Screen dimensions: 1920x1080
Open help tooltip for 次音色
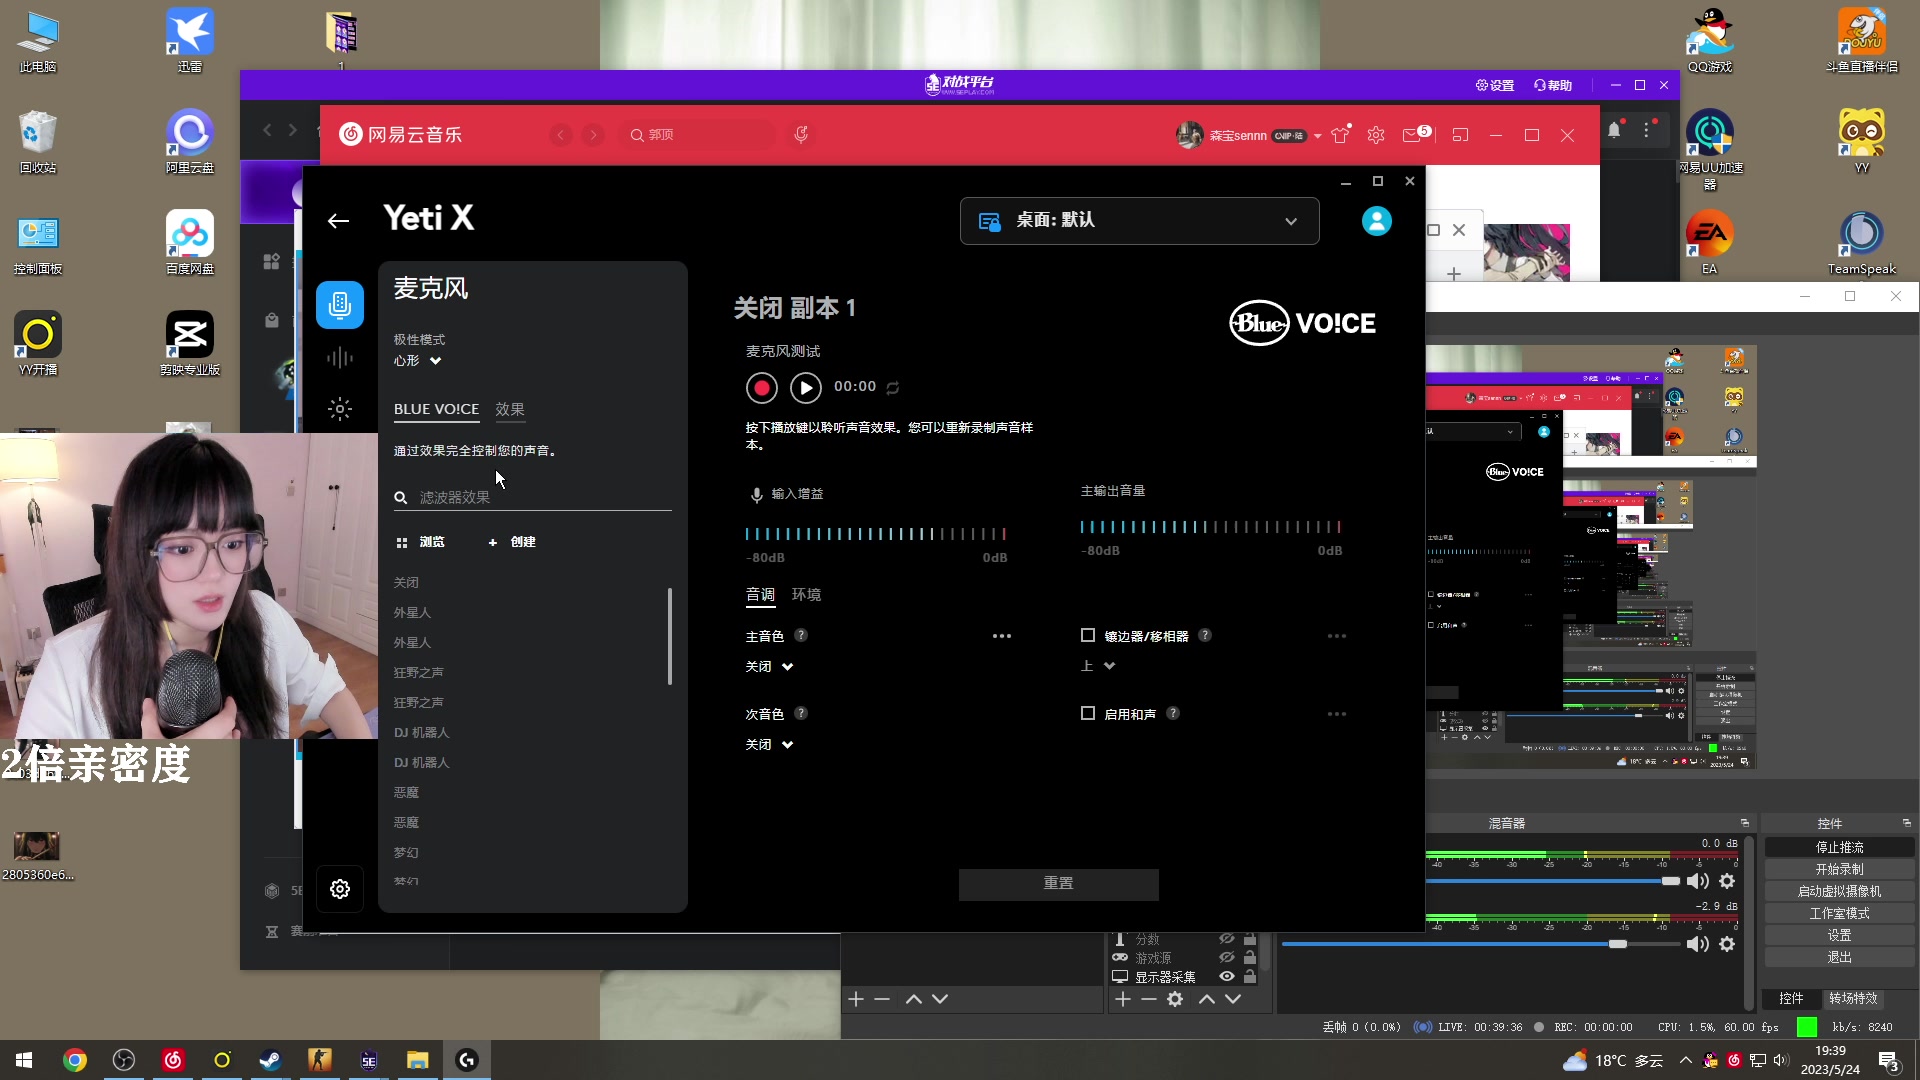[801, 713]
